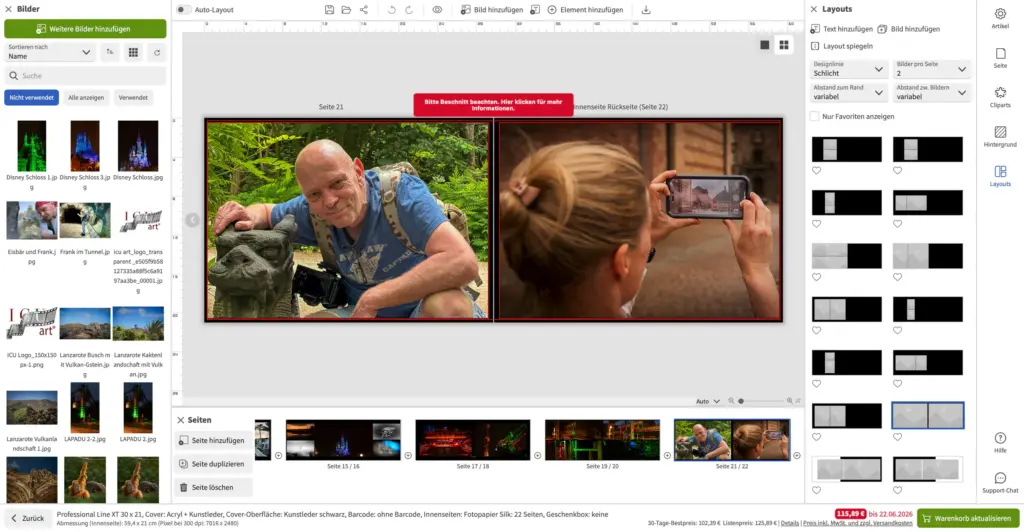The image size is (1024, 532).
Task: Toggle the Auto-Layout switch
Action: [184, 10]
